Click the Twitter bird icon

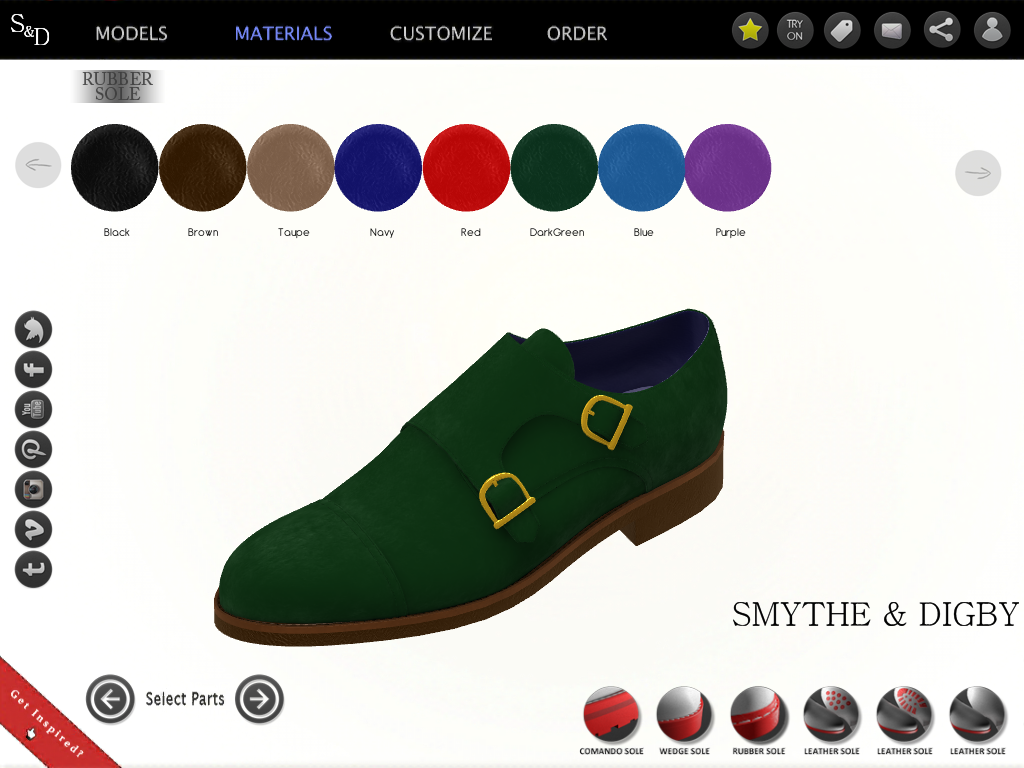pyautogui.click(x=33, y=329)
